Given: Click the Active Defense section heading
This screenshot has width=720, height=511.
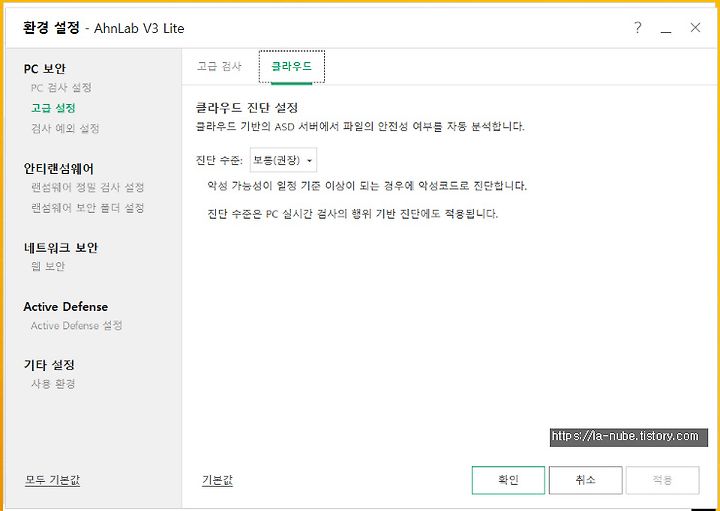Looking at the screenshot, I should (x=66, y=307).
